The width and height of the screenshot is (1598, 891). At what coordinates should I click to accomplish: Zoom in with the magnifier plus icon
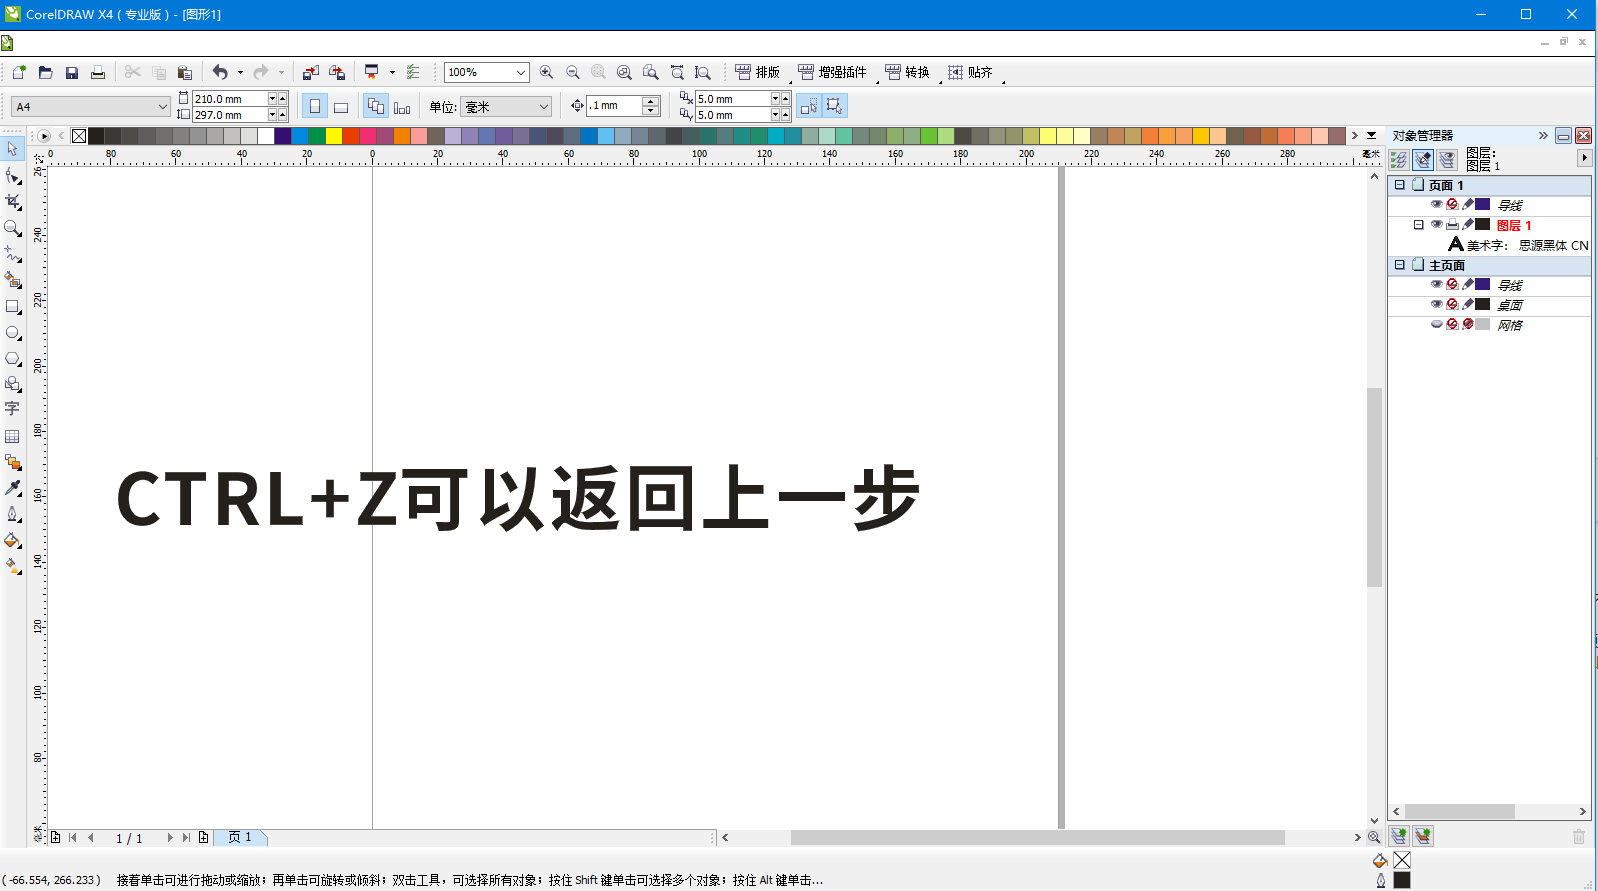(x=546, y=72)
